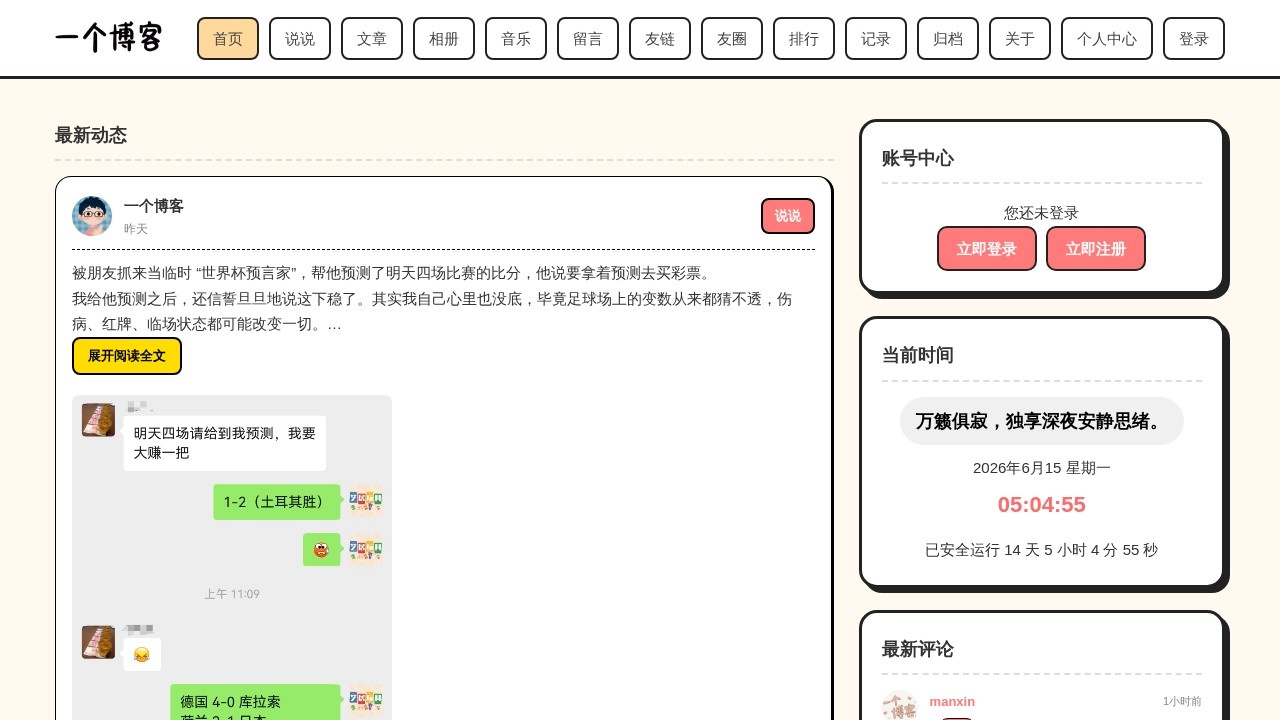Viewport: 1280px width, 720px height.
Task: Expand post with 展开阅读全文
Action: tap(127, 356)
